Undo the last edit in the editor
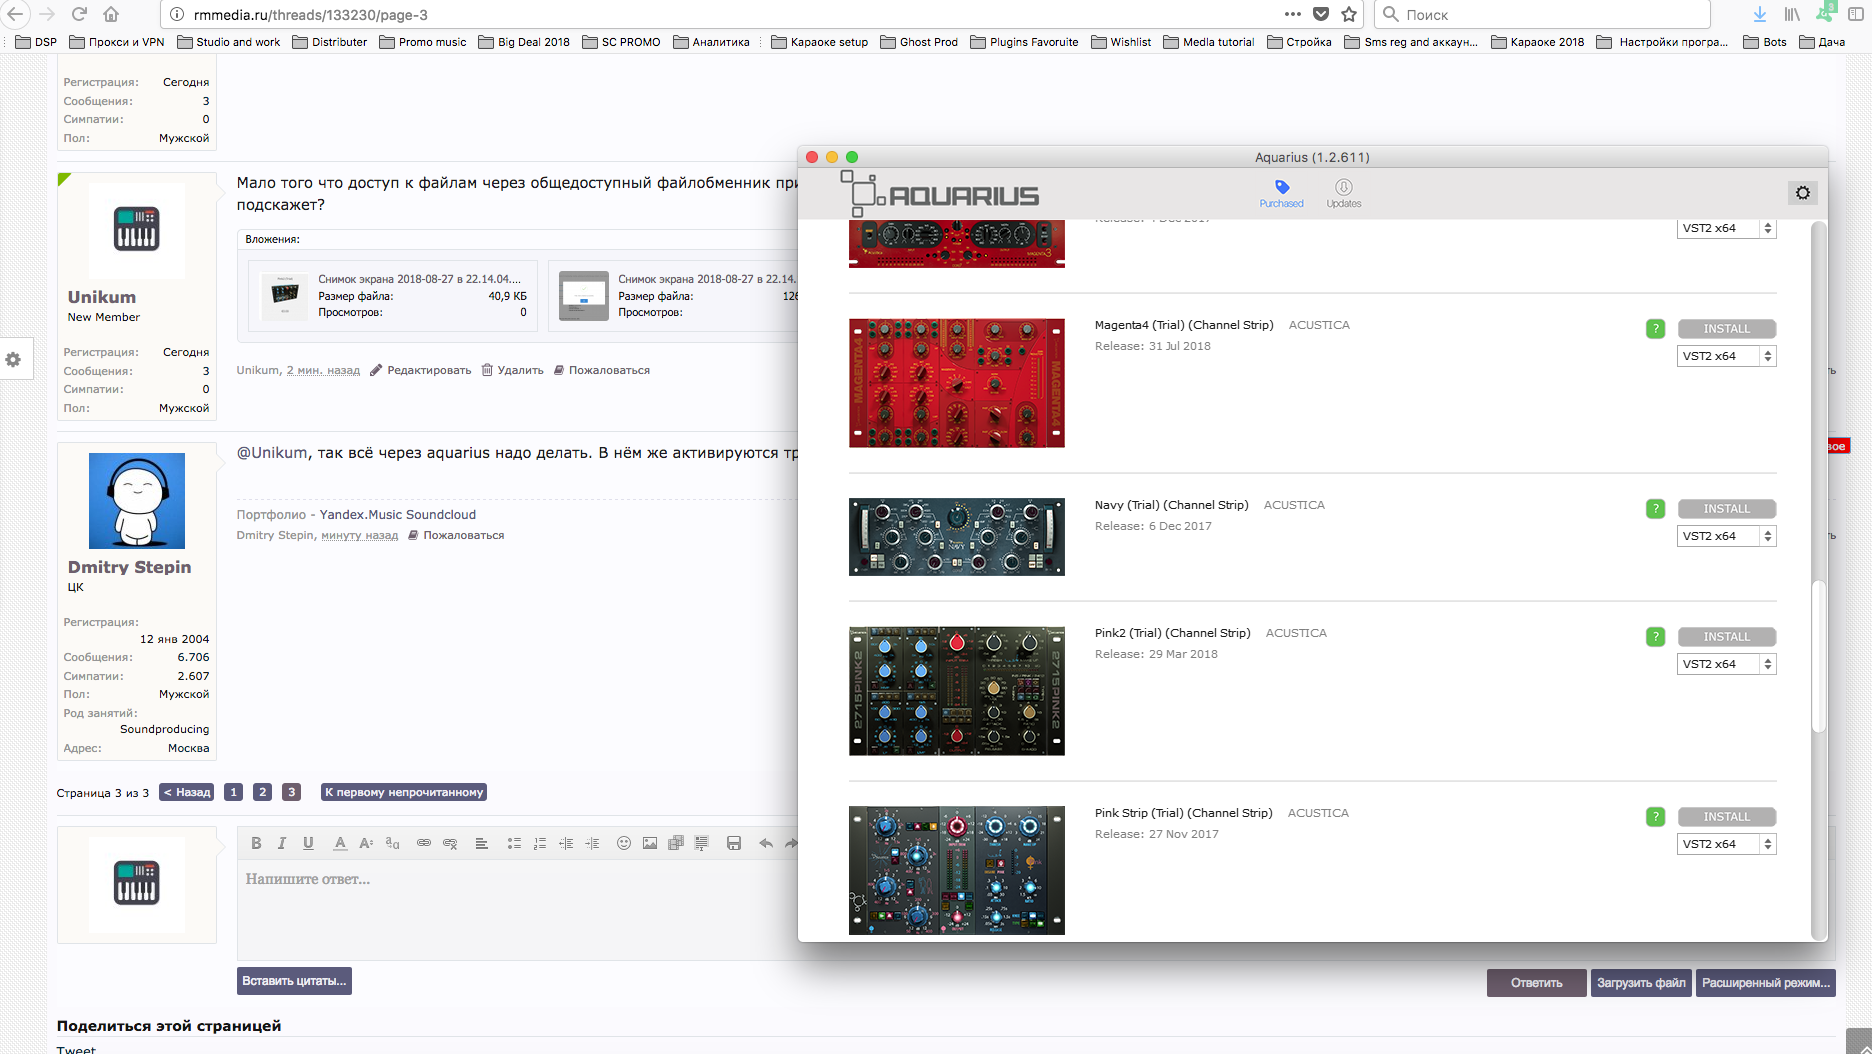 pos(766,843)
